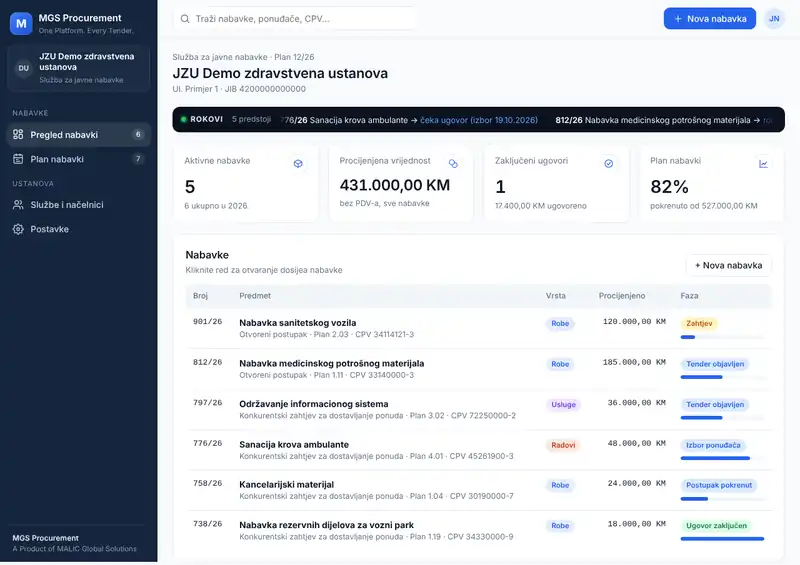Click the 5 predstoji deadlines label
Screen dimensions: 800x565
252,119
